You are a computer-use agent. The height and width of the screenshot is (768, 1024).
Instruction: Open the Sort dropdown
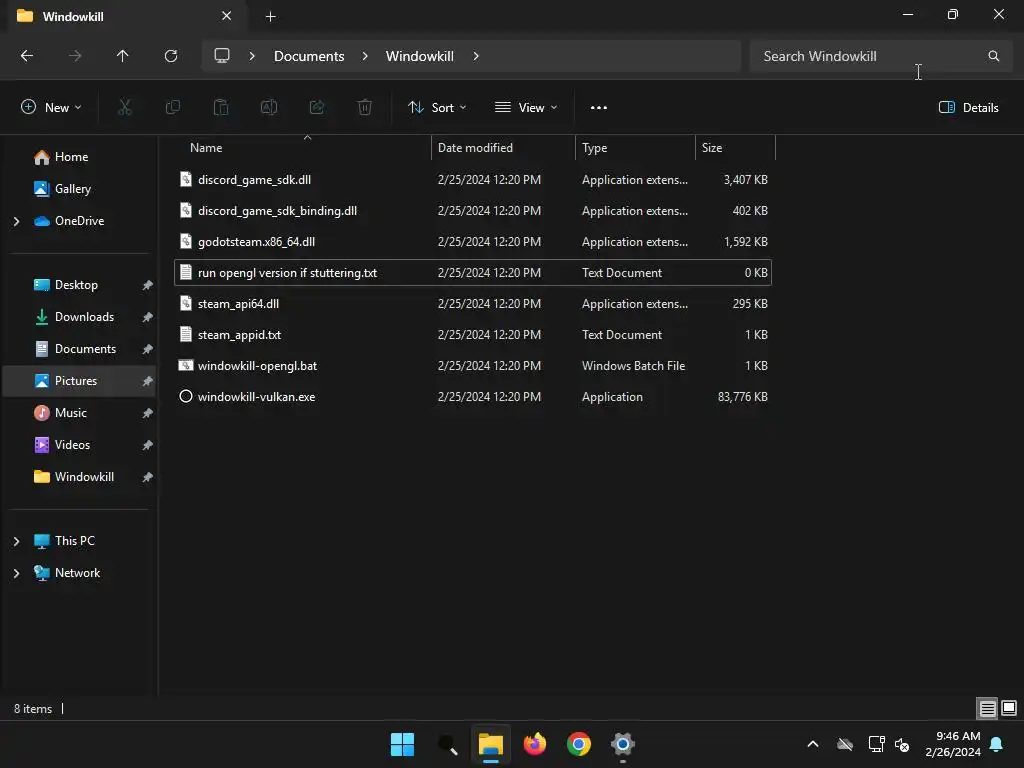tap(437, 108)
